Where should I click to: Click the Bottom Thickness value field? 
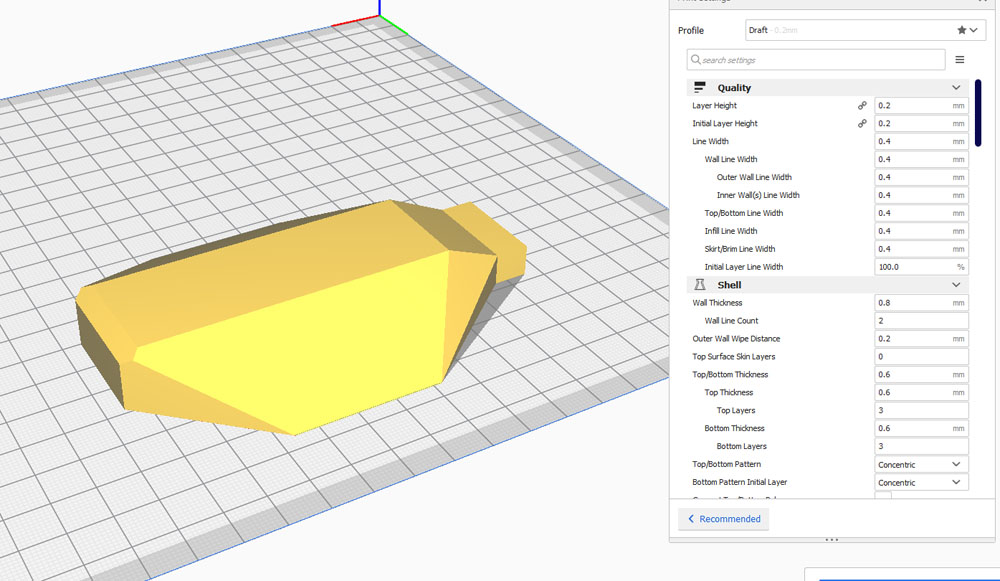tap(921, 428)
